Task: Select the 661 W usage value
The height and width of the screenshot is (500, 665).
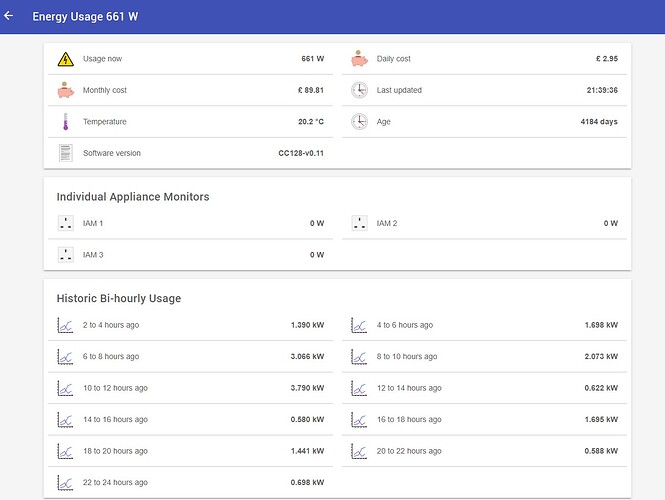Action: (313, 59)
